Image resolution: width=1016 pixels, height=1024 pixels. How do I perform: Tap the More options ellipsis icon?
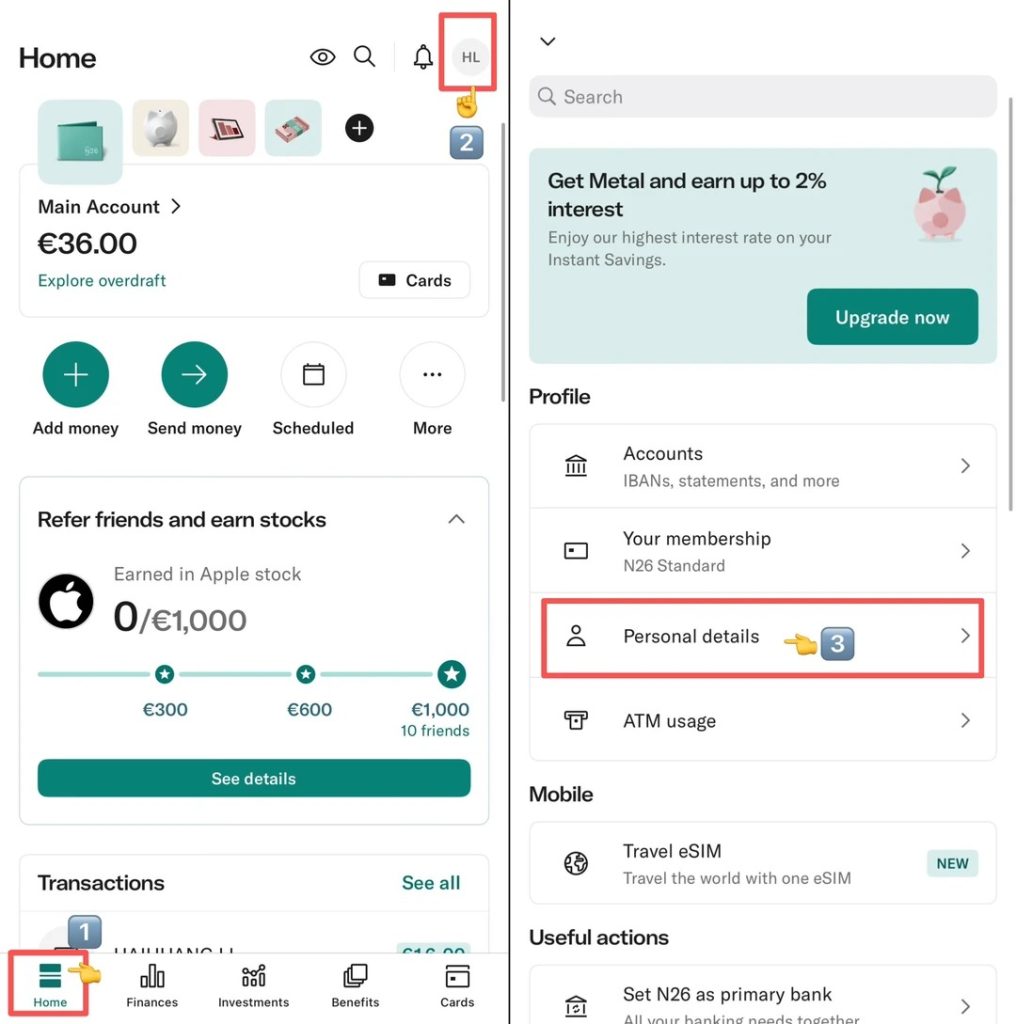point(432,375)
